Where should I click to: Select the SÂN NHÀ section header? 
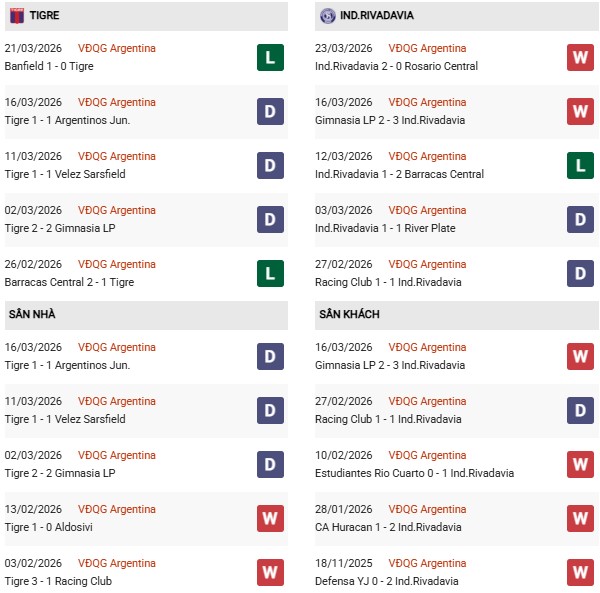click(x=32, y=314)
